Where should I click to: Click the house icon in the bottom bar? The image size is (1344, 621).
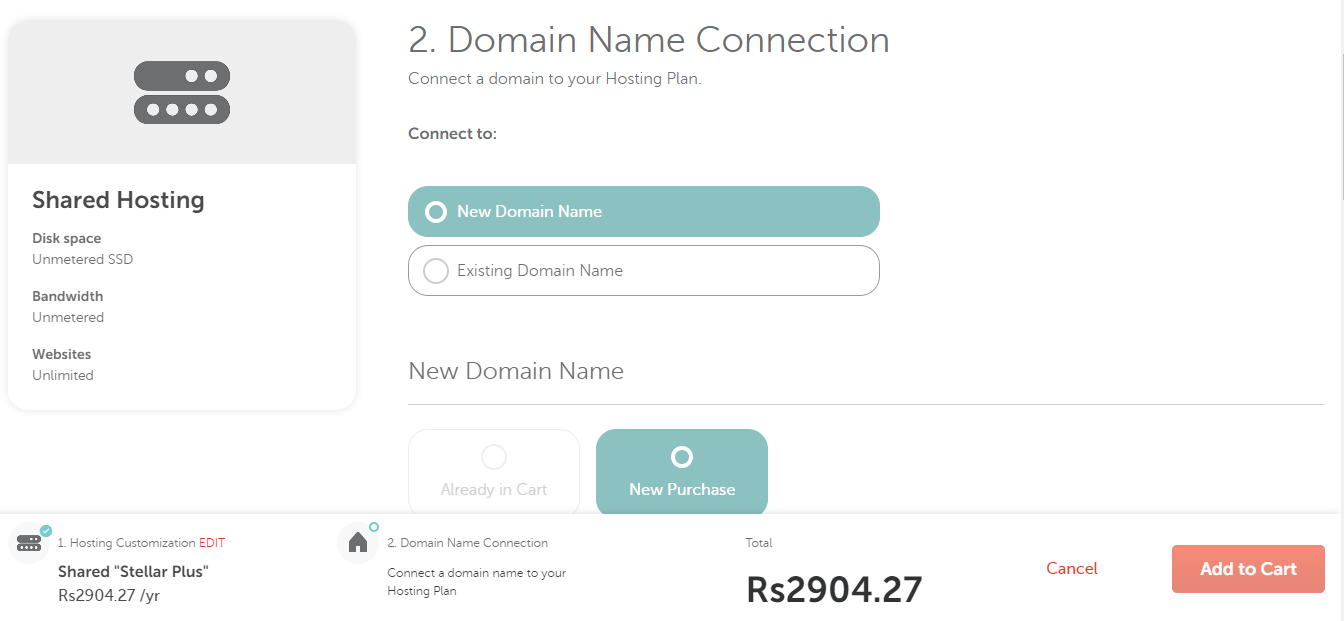pyautogui.click(x=358, y=543)
